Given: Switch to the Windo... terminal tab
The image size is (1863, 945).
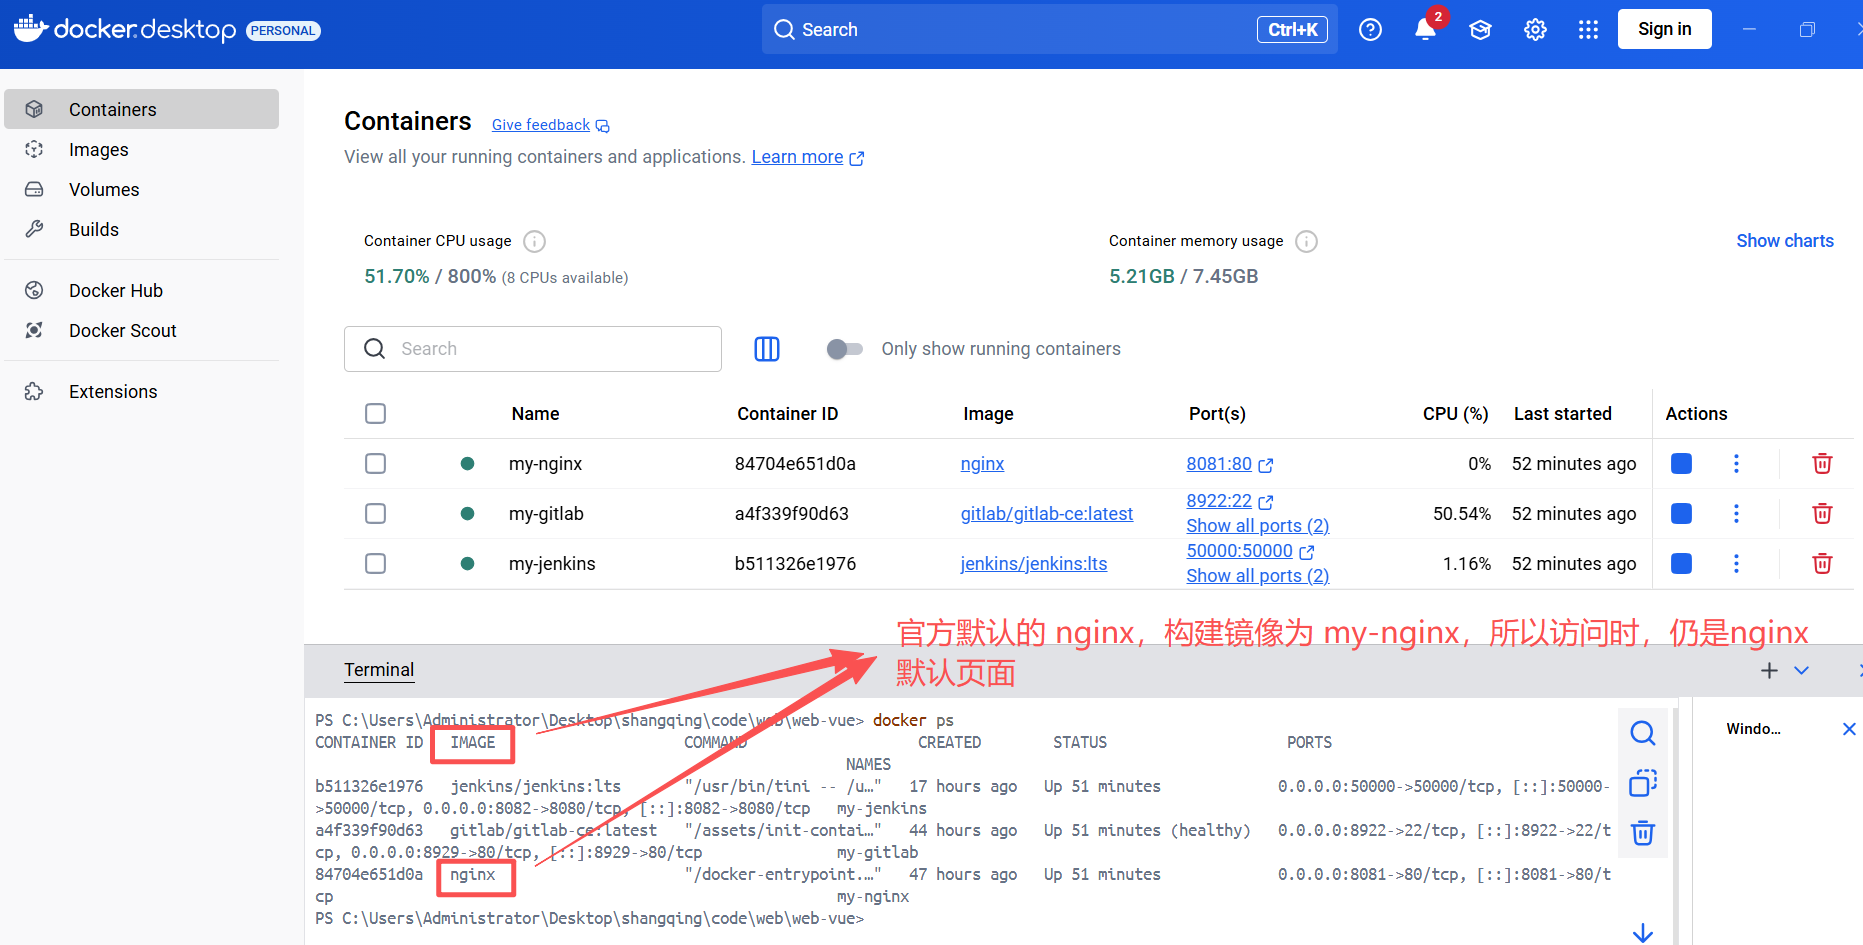Looking at the screenshot, I should tap(1753, 729).
